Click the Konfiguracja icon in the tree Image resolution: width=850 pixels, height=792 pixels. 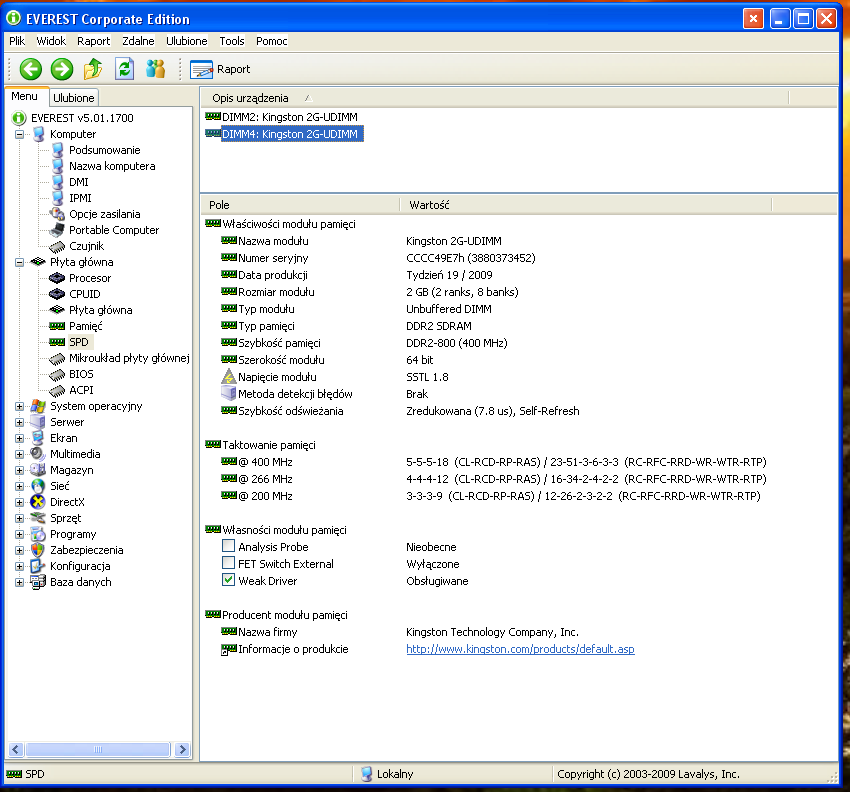(38, 566)
